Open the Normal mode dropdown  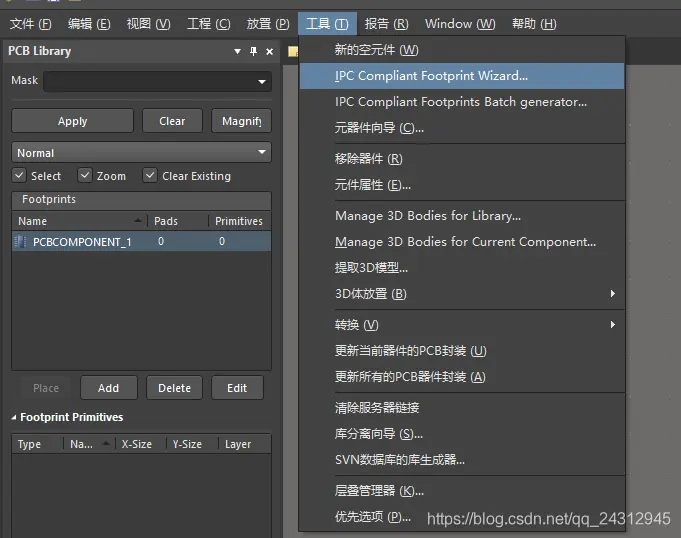262,152
